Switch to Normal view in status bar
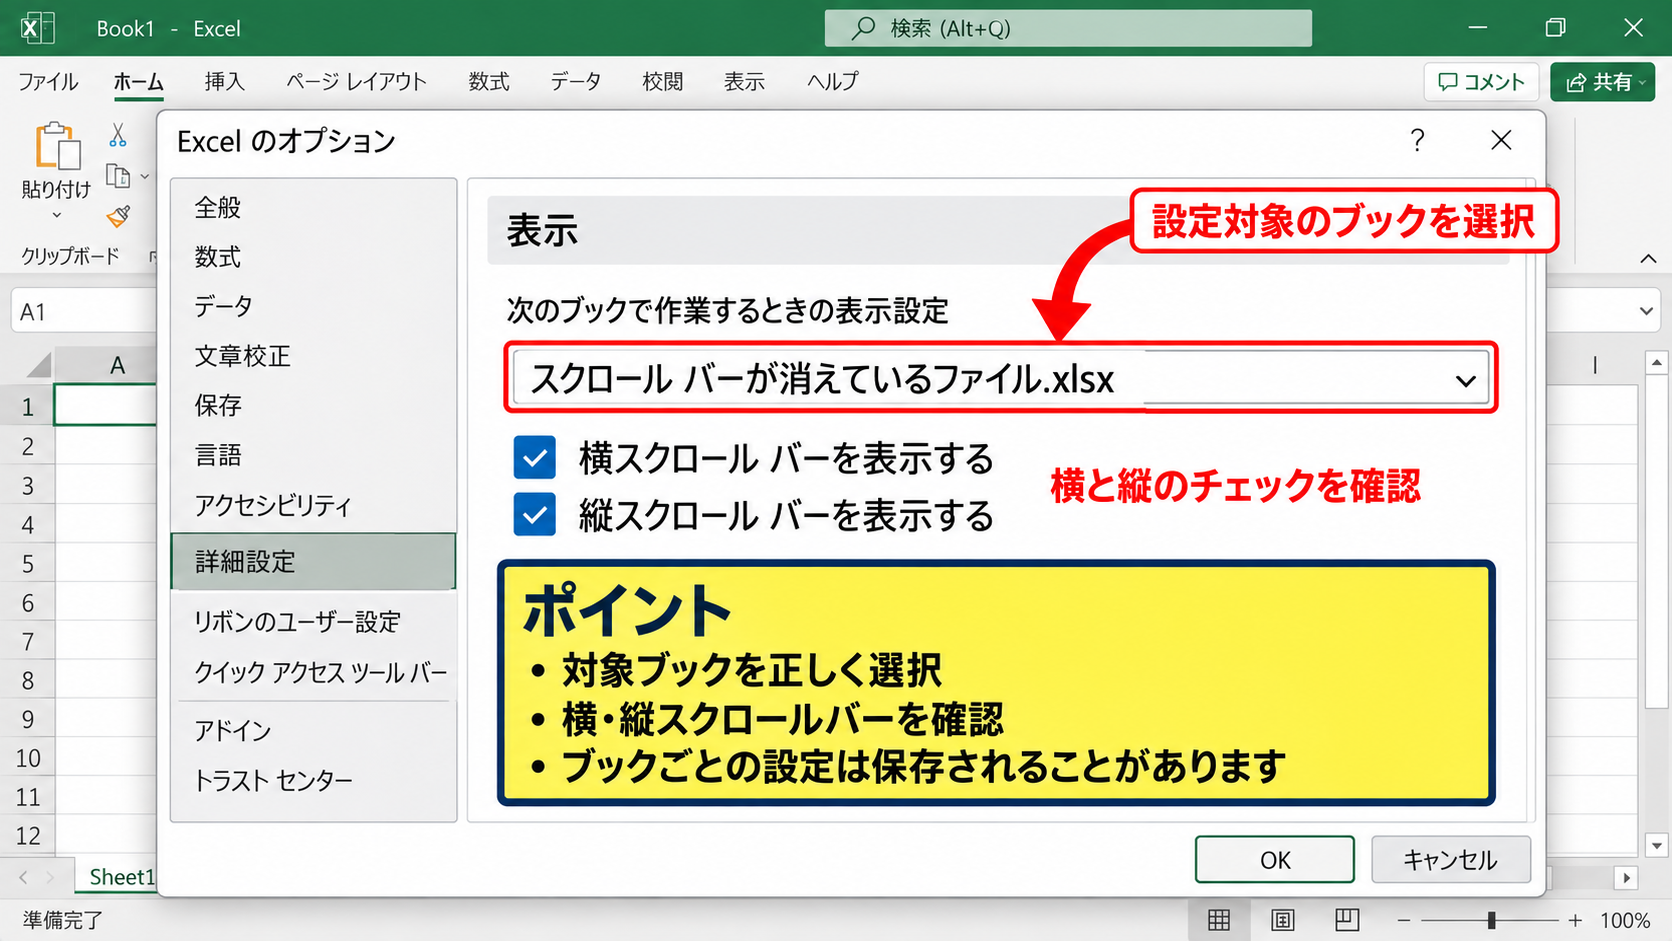Image resolution: width=1672 pixels, height=941 pixels. pos(1219,920)
